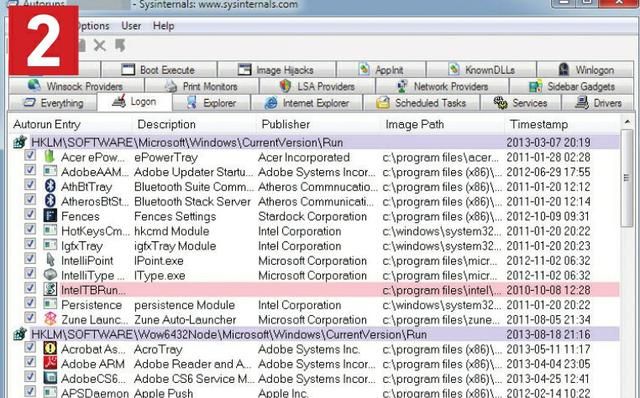Click the Acer ePower green battery icon

tap(50, 156)
